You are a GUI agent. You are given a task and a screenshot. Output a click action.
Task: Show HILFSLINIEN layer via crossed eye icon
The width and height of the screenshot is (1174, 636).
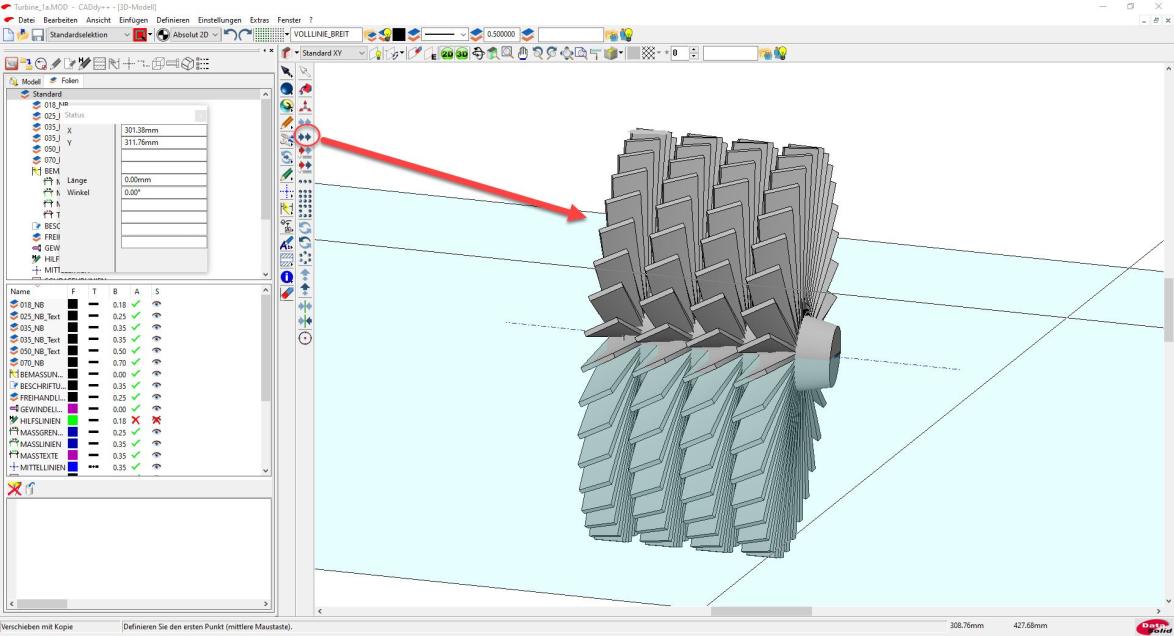pyautogui.click(x=156, y=421)
